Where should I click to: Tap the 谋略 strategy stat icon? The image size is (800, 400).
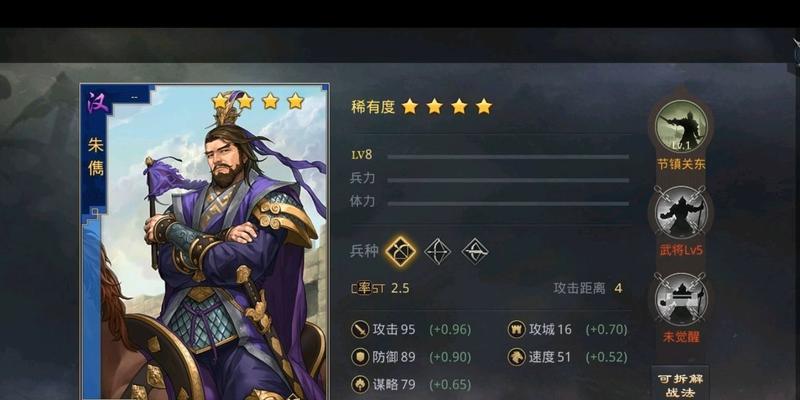(x=360, y=384)
